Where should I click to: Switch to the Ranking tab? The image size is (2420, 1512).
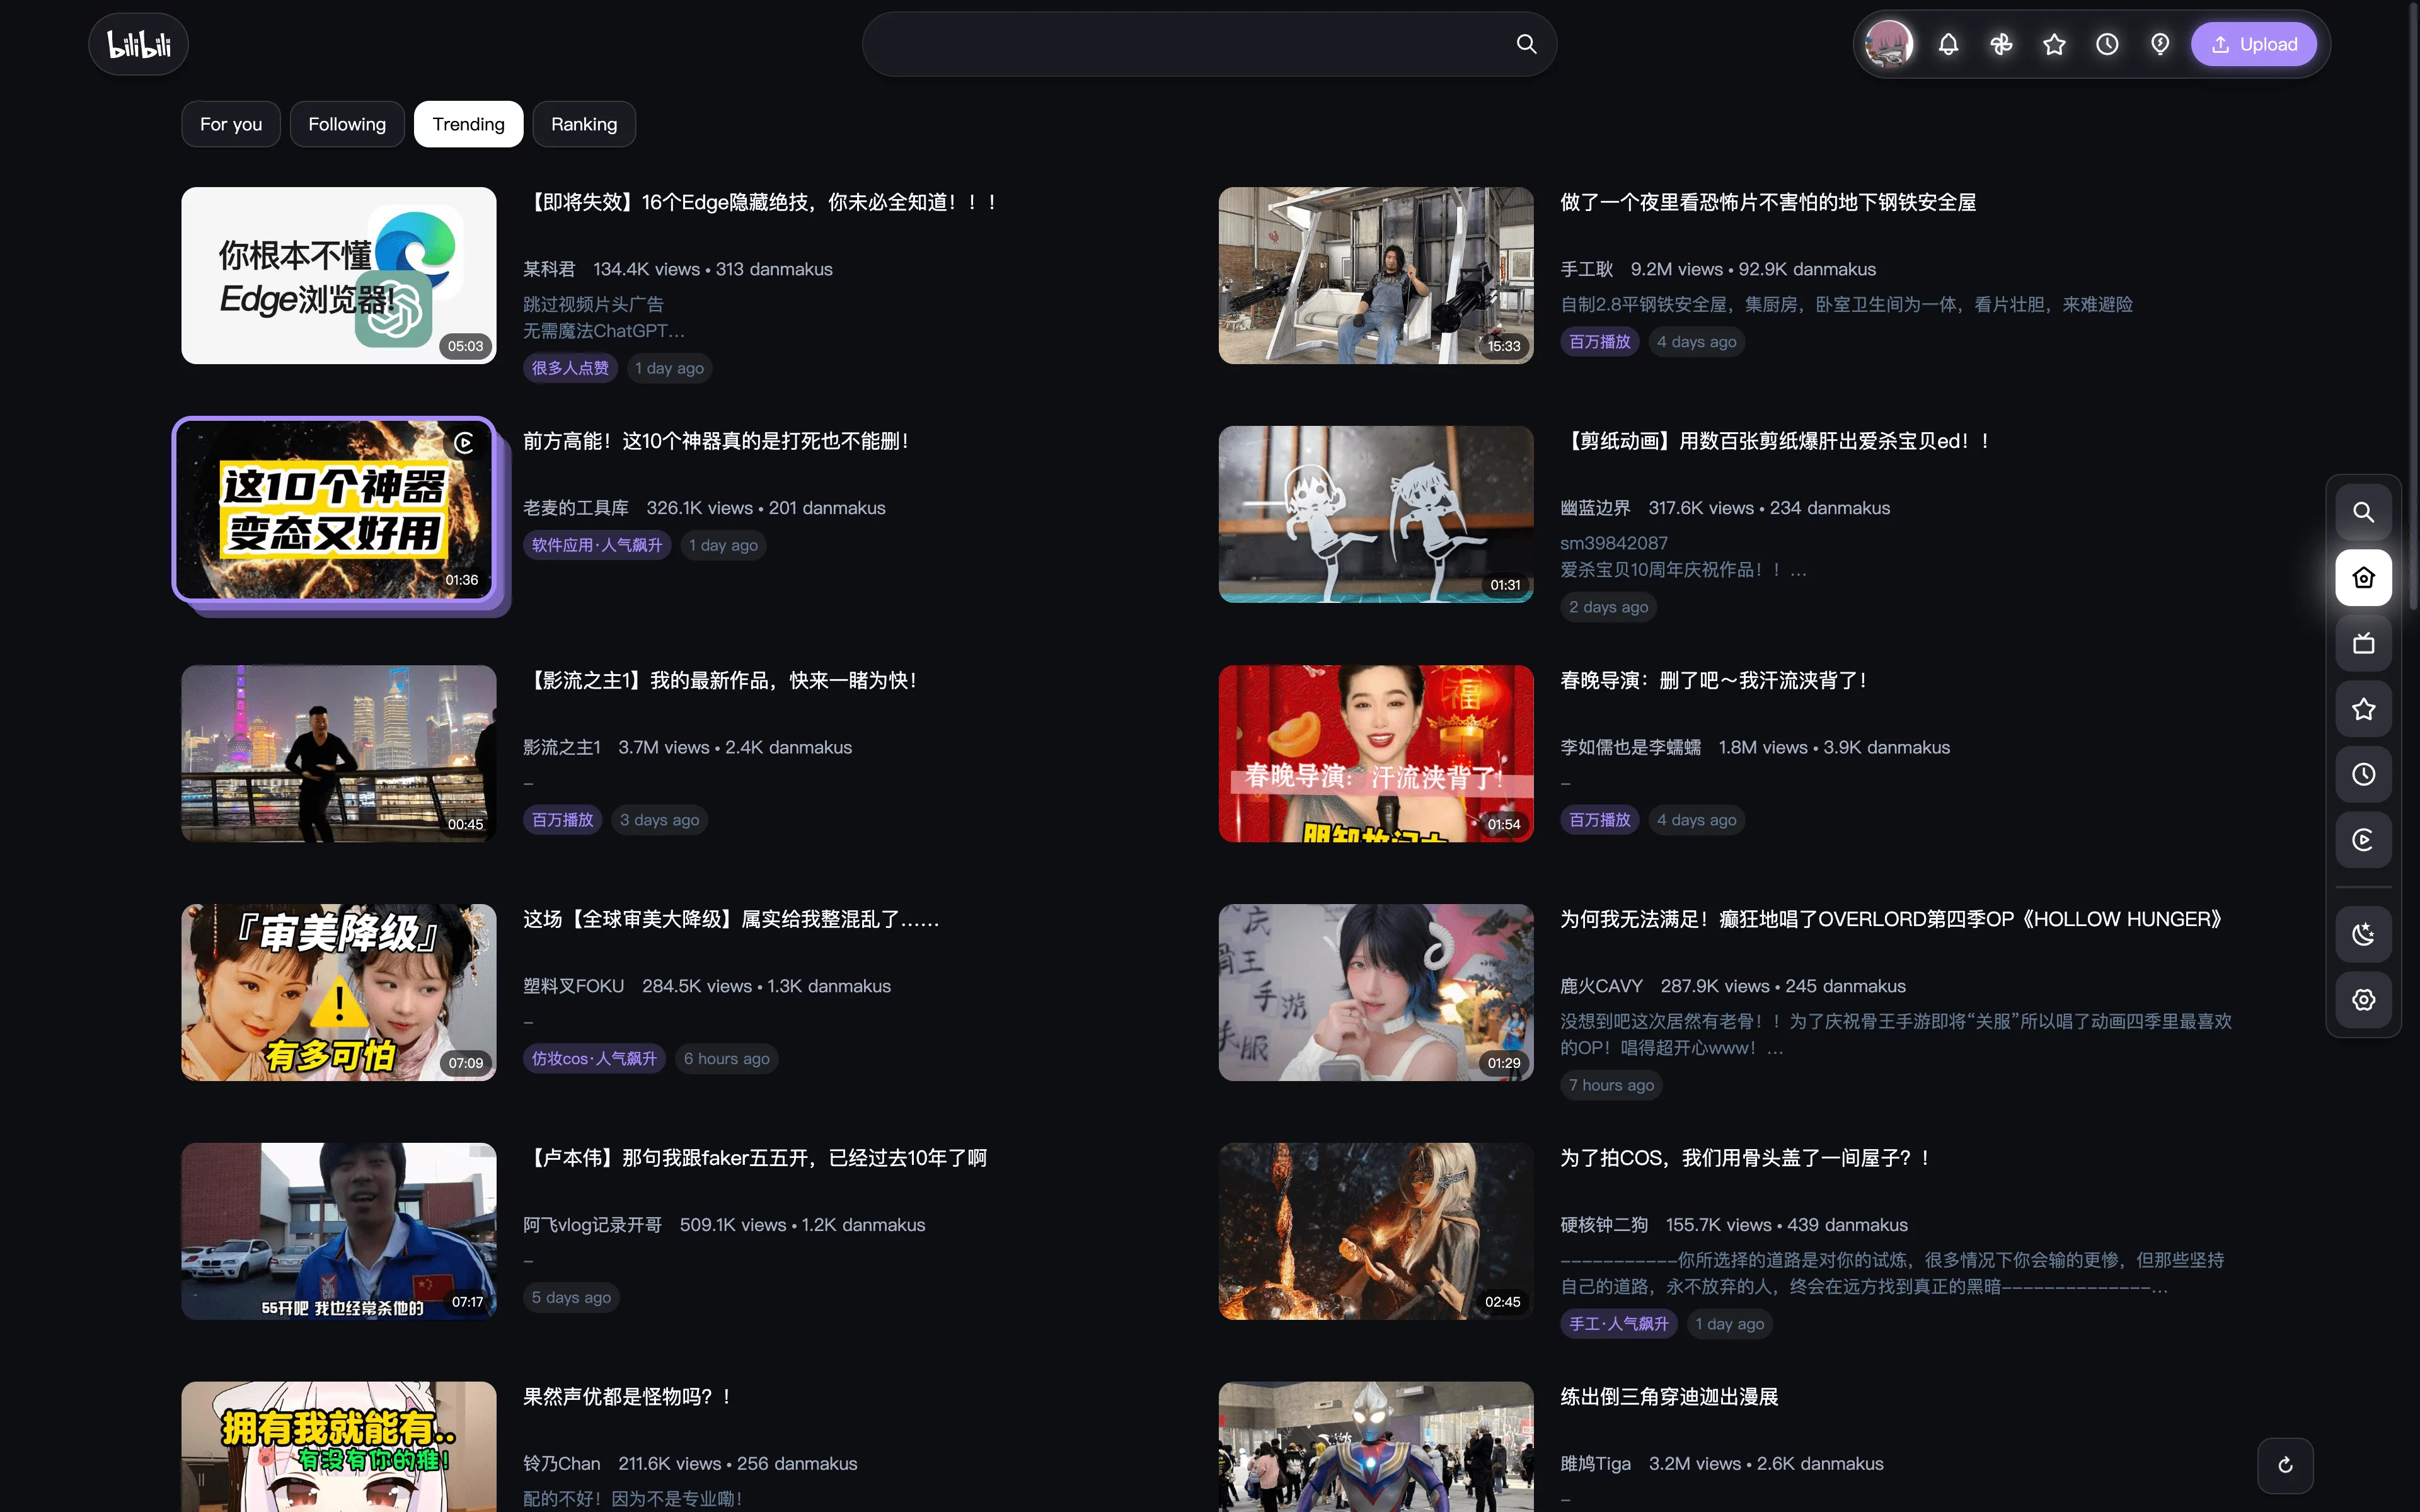pyautogui.click(x=584, y=124)
